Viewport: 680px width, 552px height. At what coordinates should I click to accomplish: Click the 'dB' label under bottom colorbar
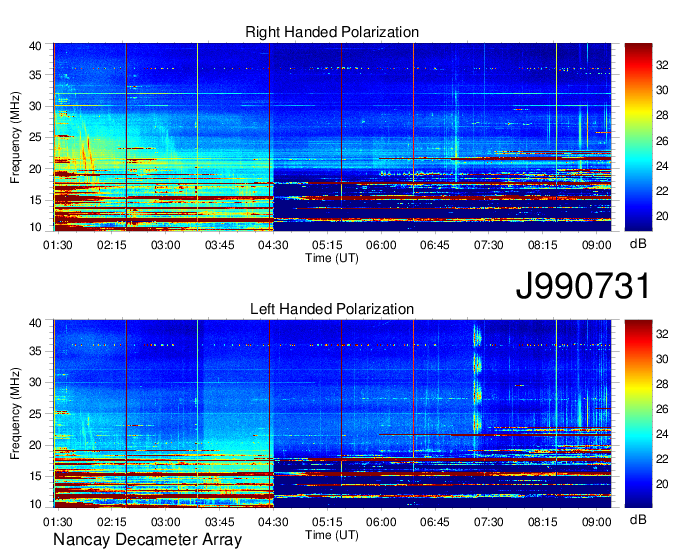(x=638, y=519)
